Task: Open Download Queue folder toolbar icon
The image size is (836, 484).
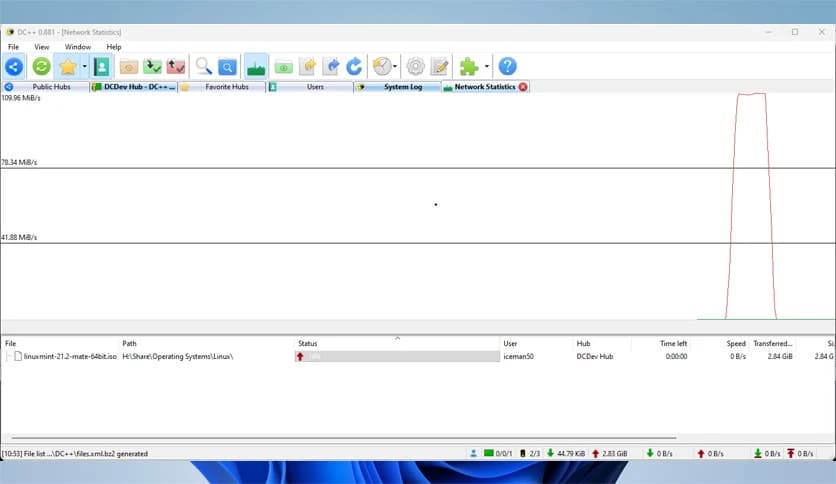Action: 128,67
